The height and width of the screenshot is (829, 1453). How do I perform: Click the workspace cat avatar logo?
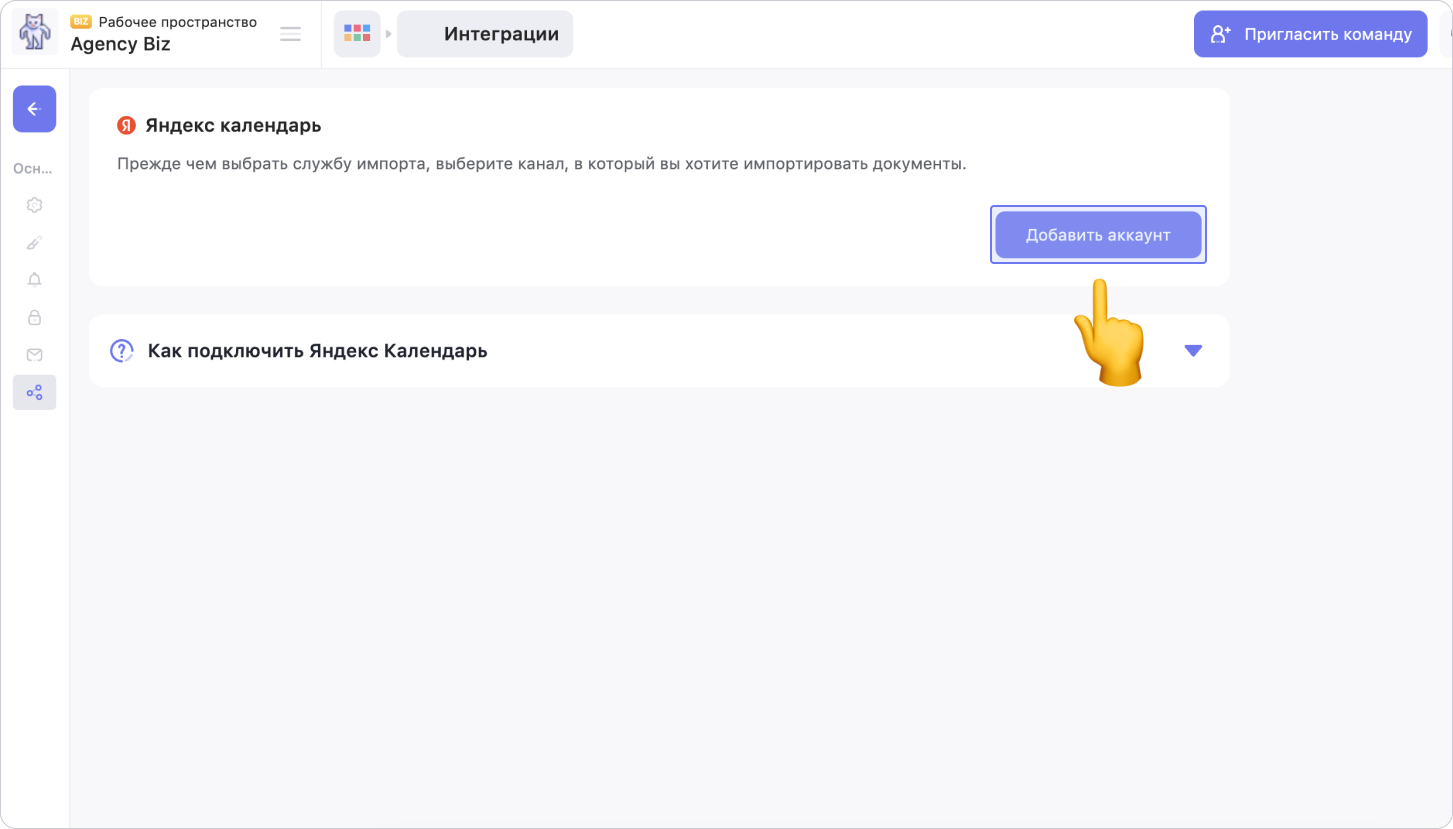(35, 34)
